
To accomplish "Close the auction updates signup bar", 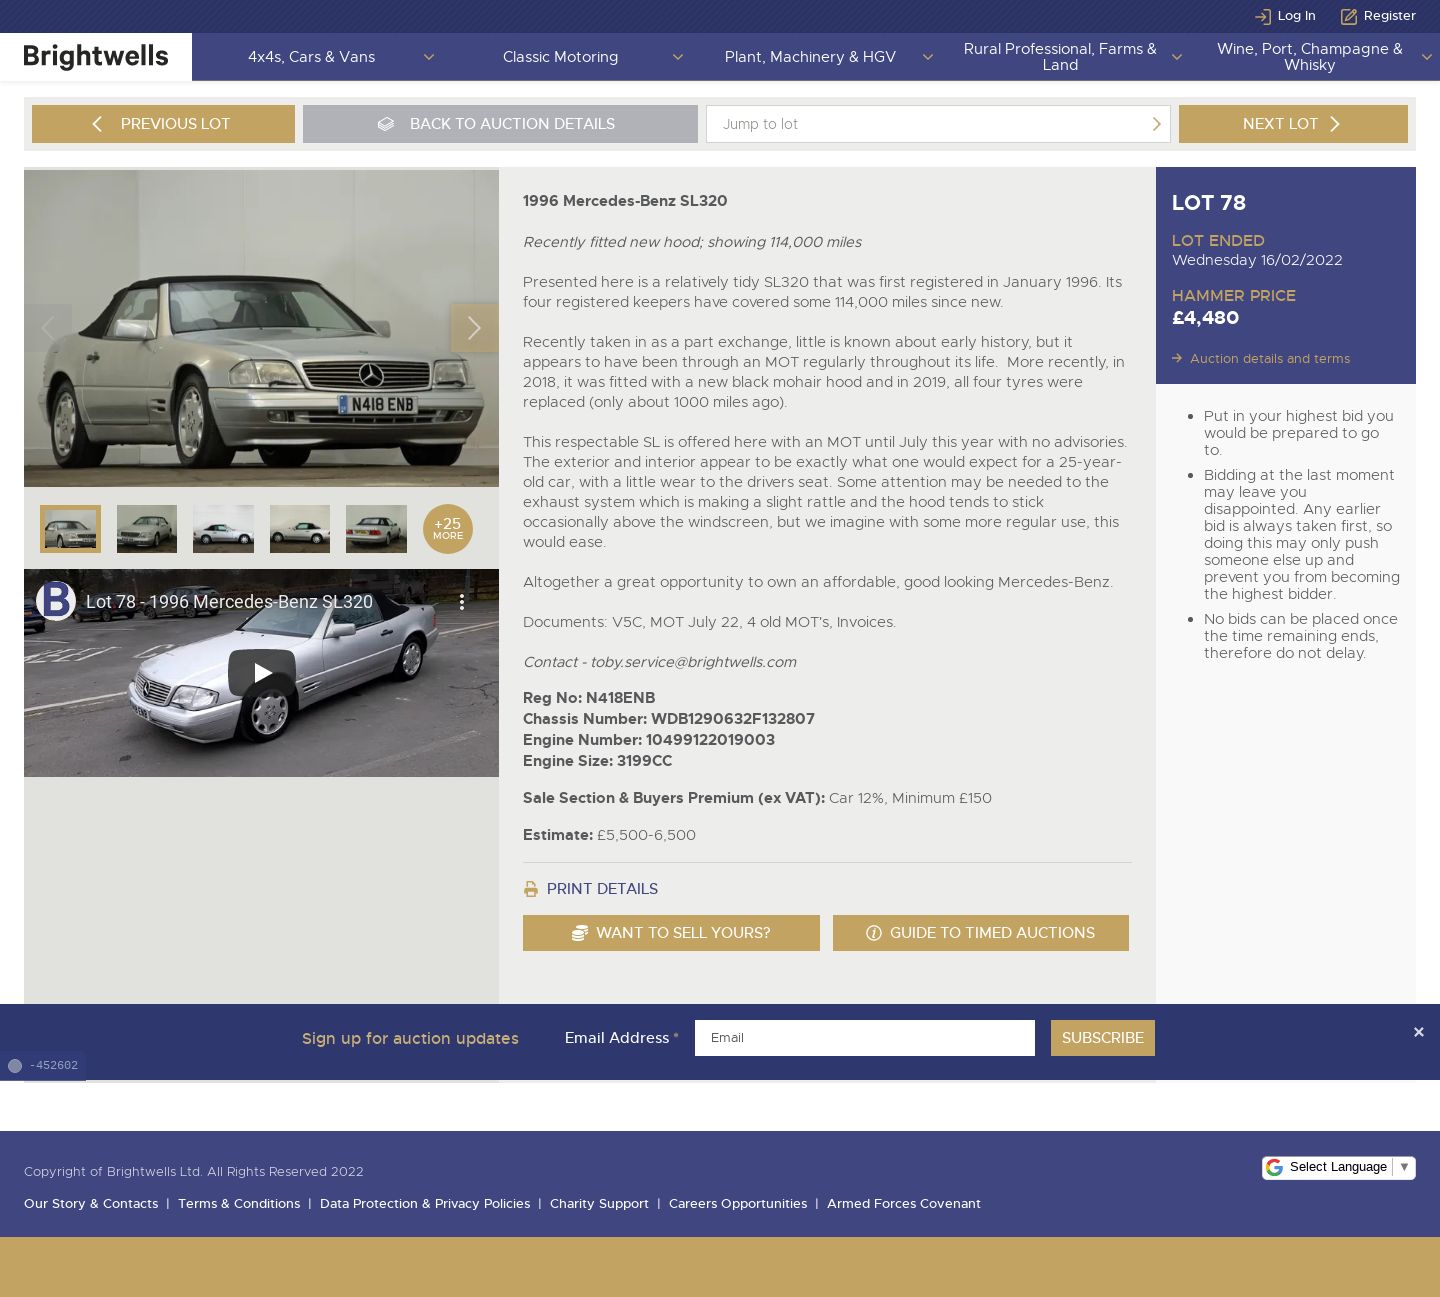I will coord(1418,1032).
